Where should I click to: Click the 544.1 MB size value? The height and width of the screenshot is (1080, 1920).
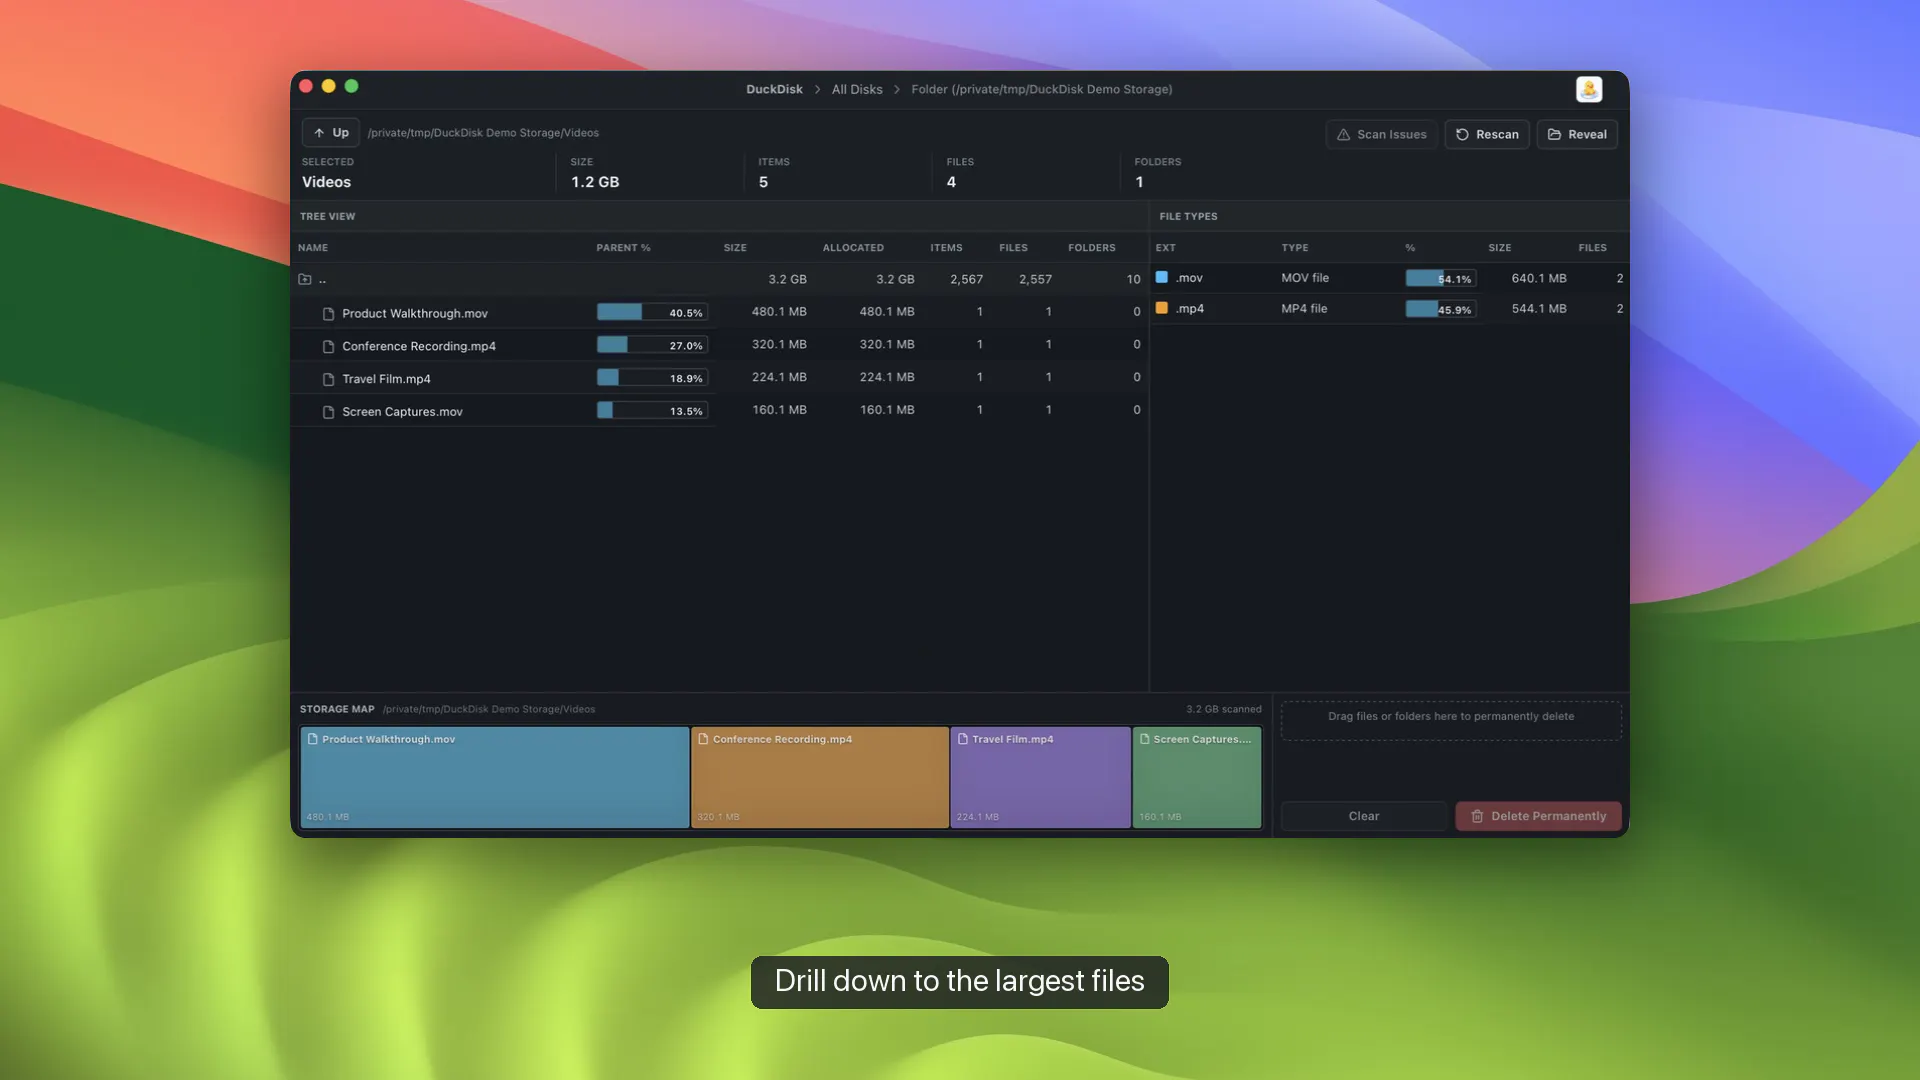[1539, 310]
